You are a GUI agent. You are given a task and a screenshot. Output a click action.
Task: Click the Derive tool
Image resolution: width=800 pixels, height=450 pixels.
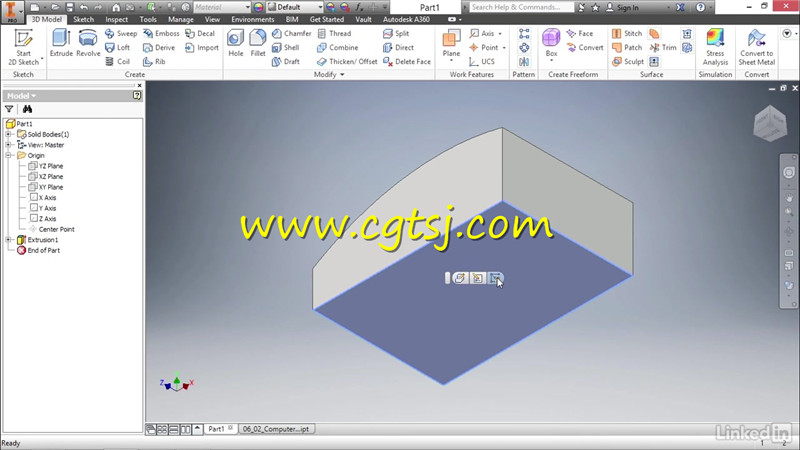(159, 47)
